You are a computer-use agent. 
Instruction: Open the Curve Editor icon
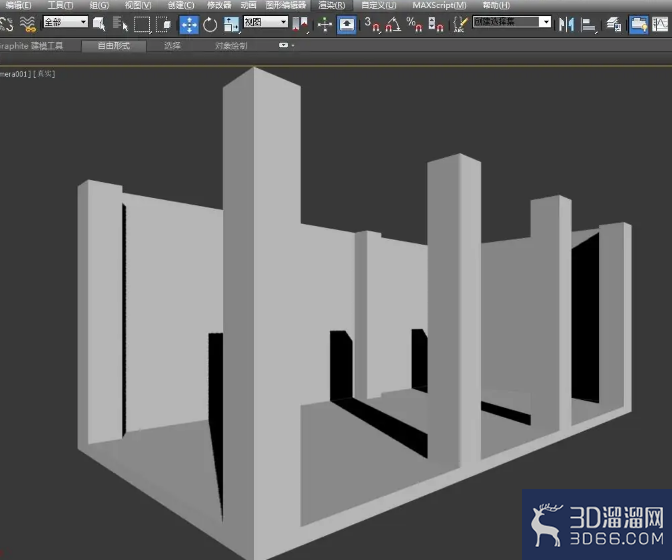[x=660, y=24]
